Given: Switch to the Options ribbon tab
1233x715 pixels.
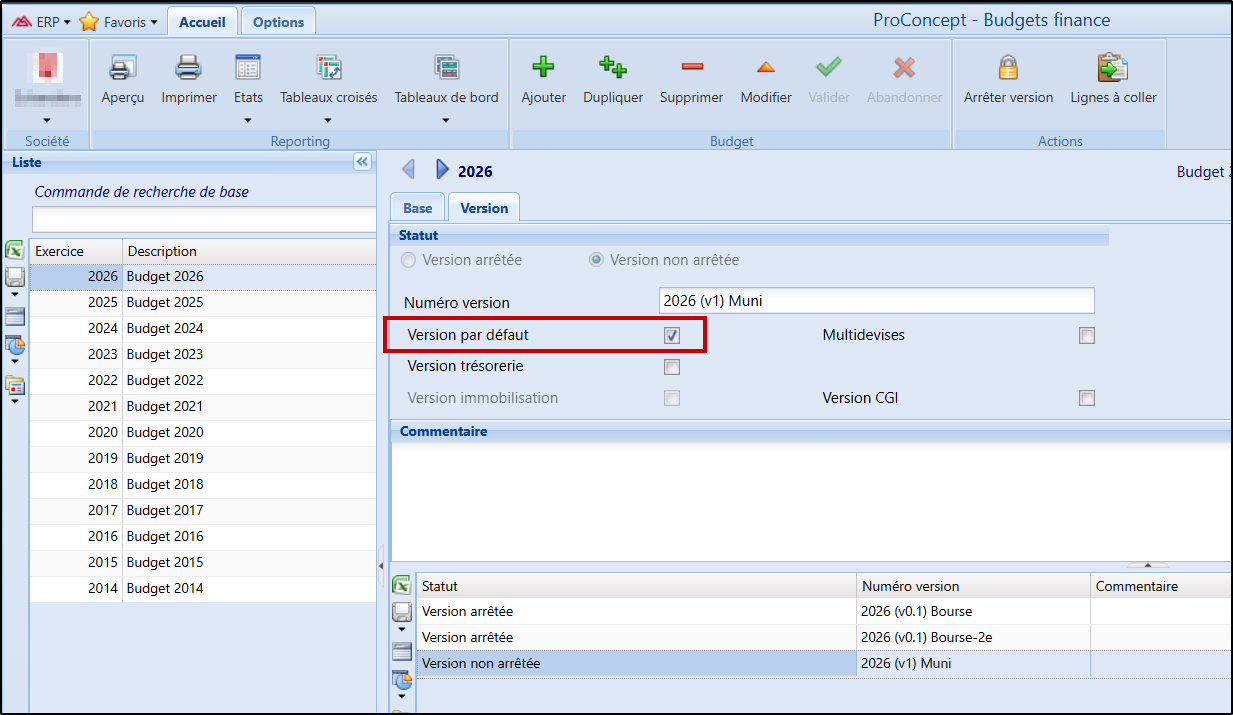Looking at the screenshot, I should 278,22.
